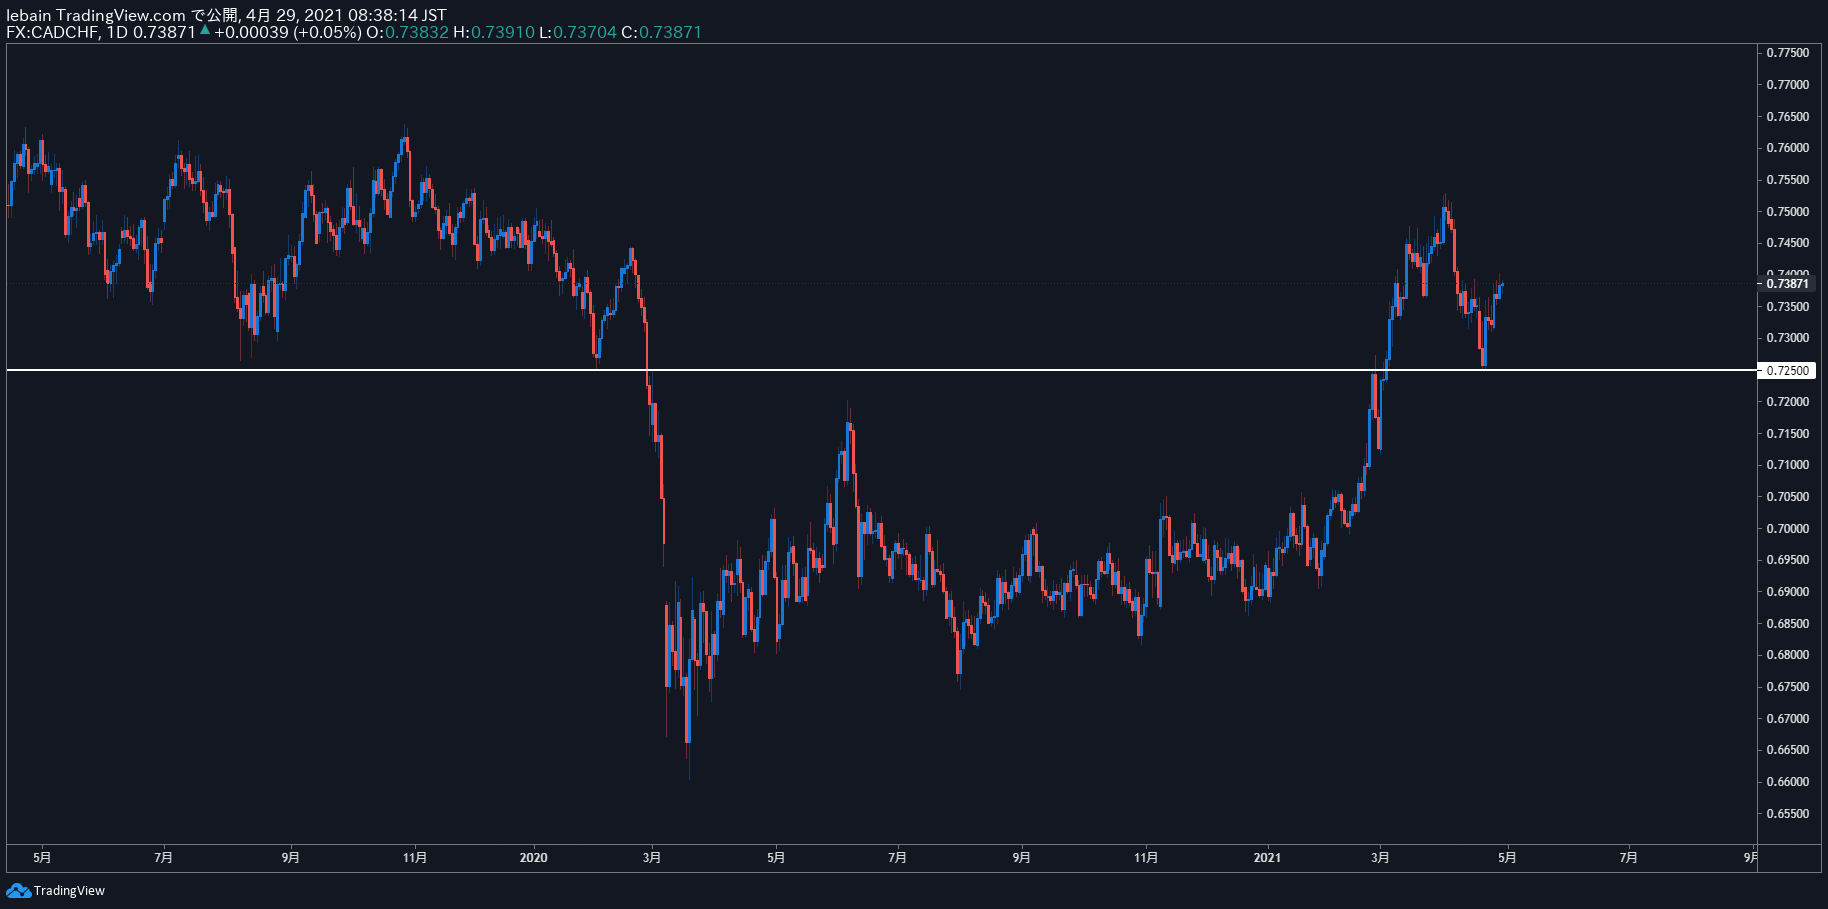Click the low value L:0.73704
The image size is (1828, 909).
point(578,32)
